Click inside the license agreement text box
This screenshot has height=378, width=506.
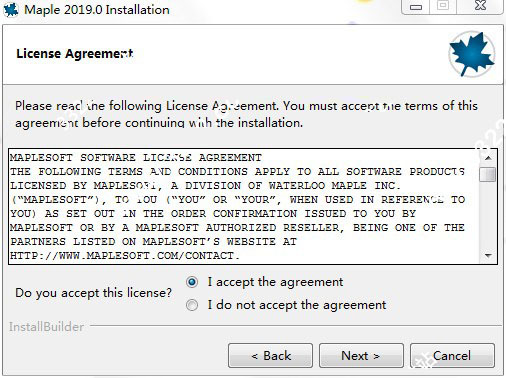(244, 206)
